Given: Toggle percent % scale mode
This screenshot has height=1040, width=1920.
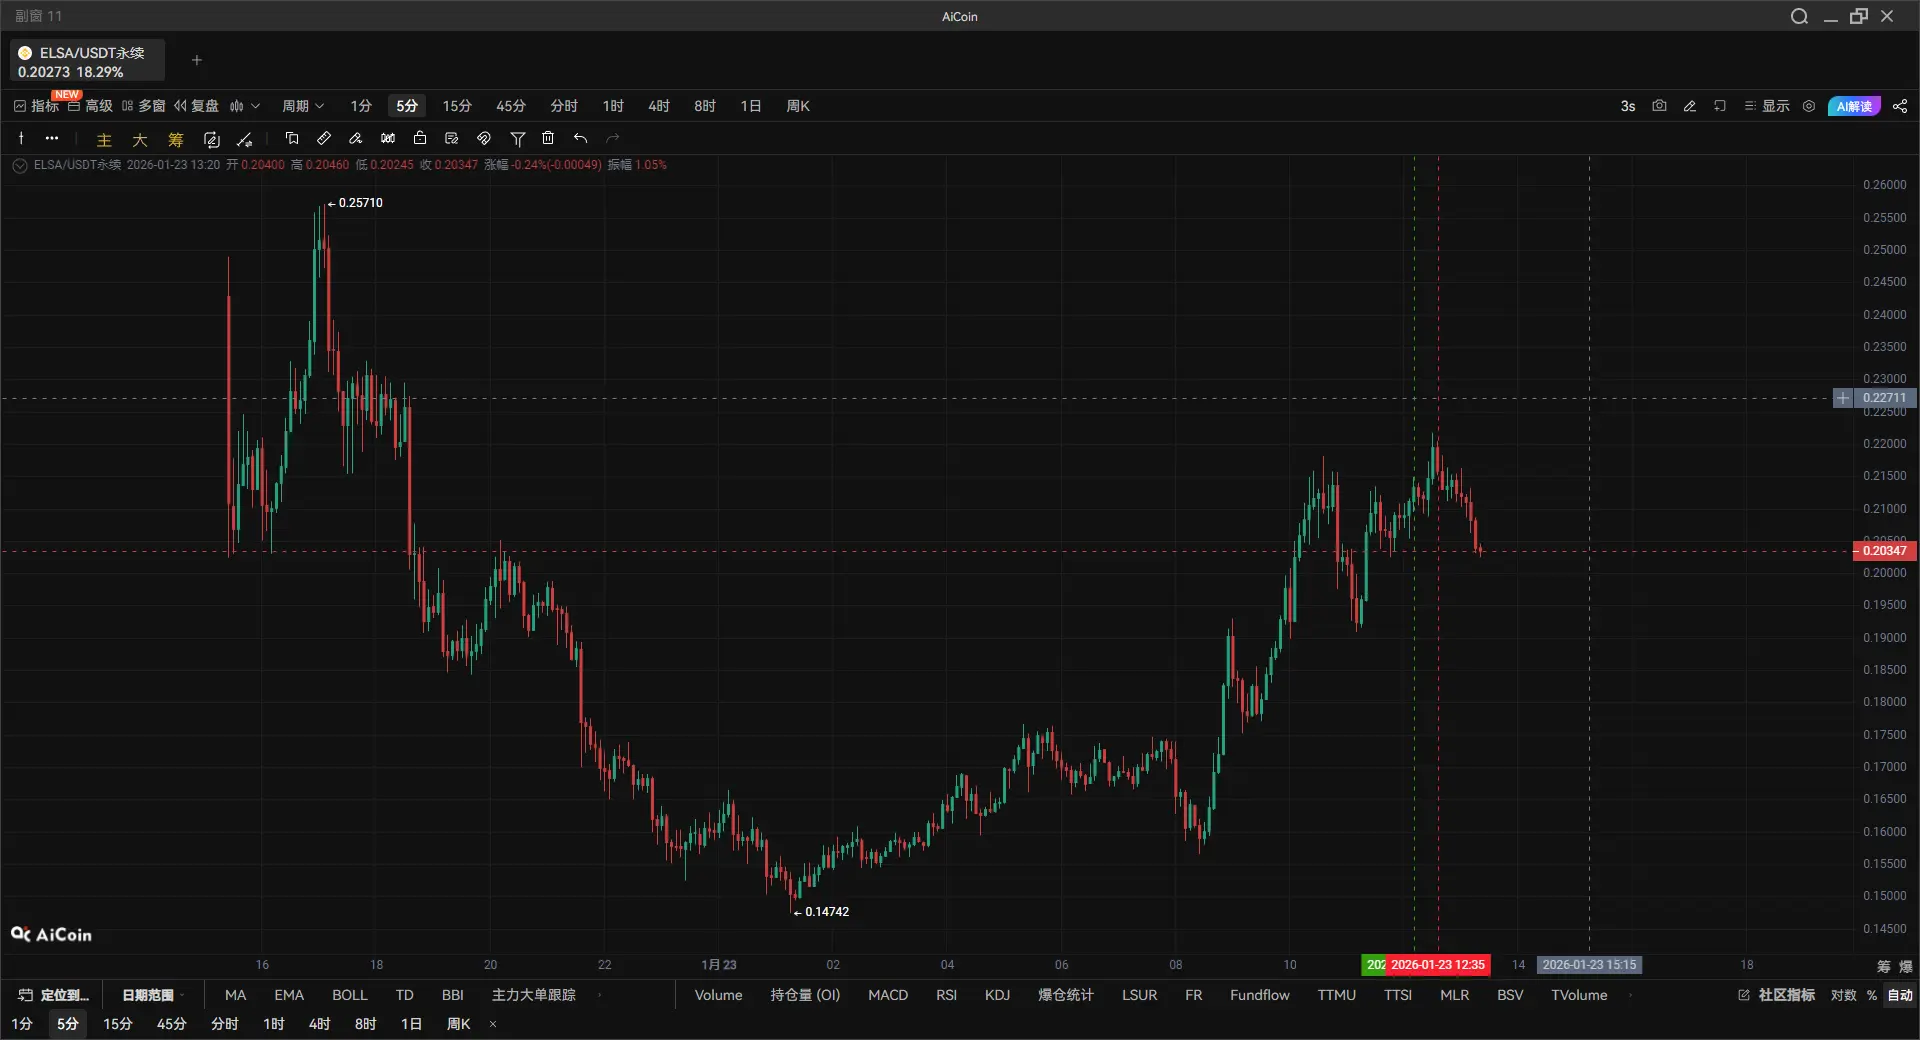Looking at the screenshot, I should click(x=1872, y=995).
